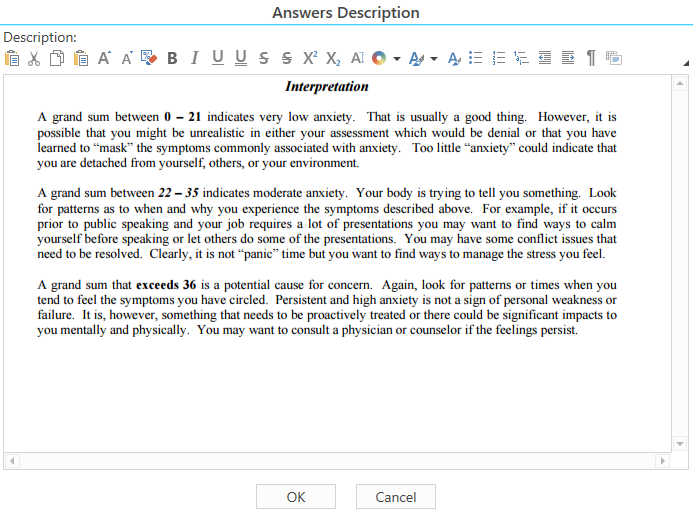Click the quoted word "panic" in second paragraph
This screenshot has height=518, width=694.
click(258, 254)
